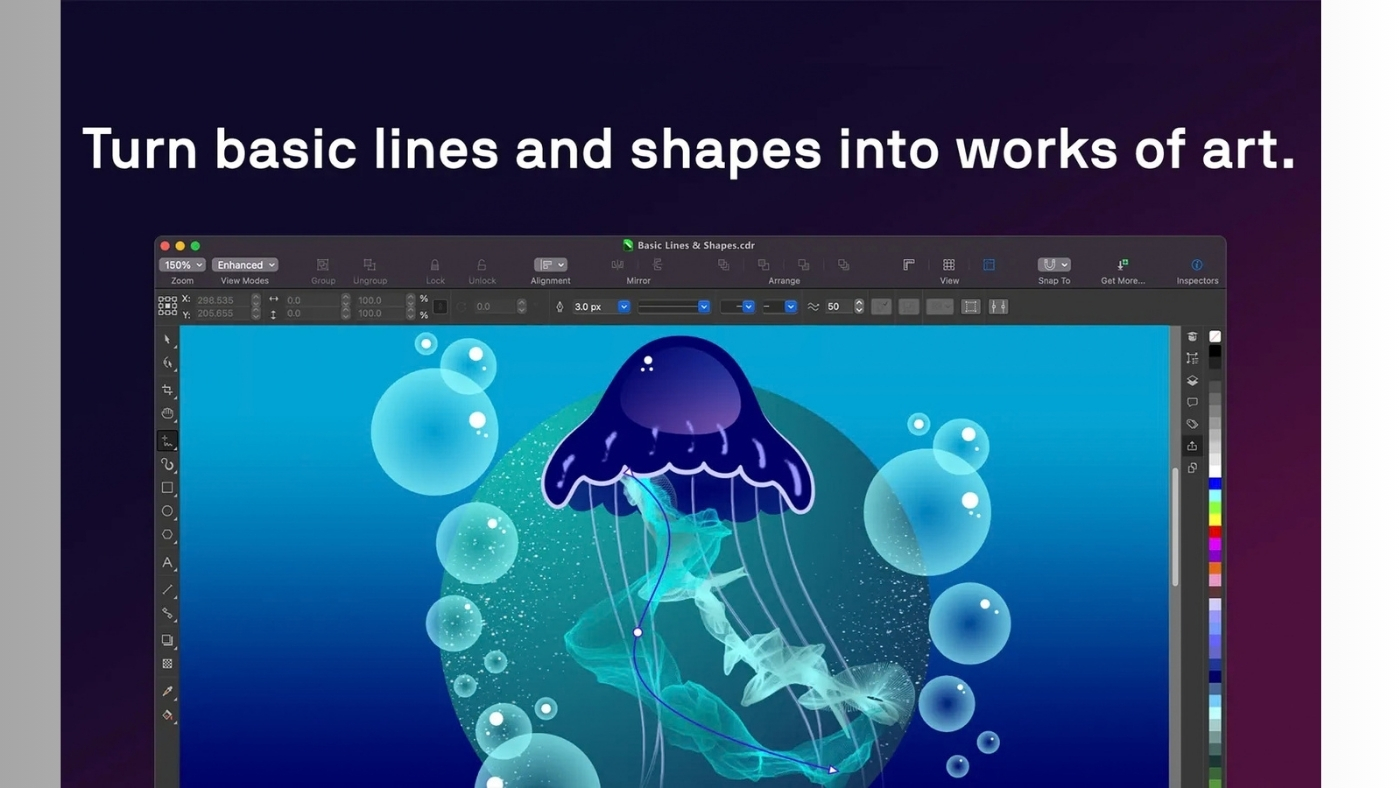Pick the blue swatch in palette
The height and width of the screenshot is (788, 1400).
tap(1215, 484)
